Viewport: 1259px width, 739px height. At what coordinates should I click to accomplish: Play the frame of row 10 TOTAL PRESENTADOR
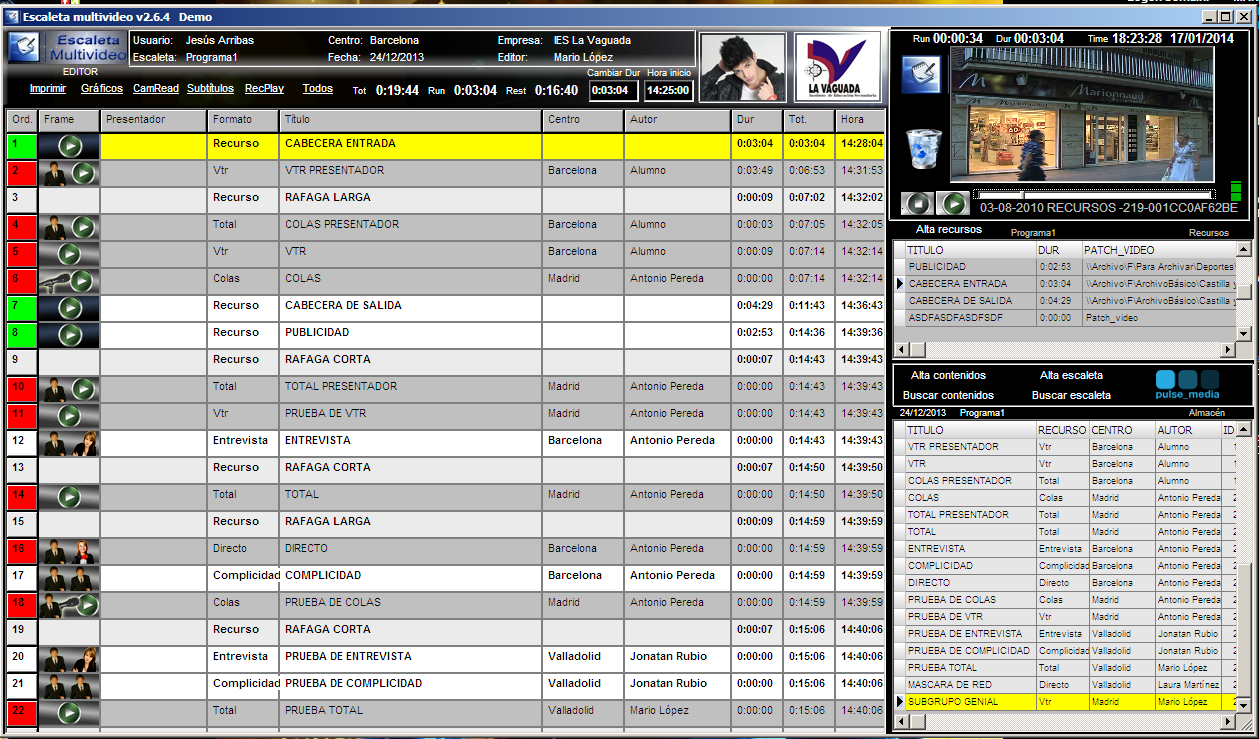click(x=84, y=388)
